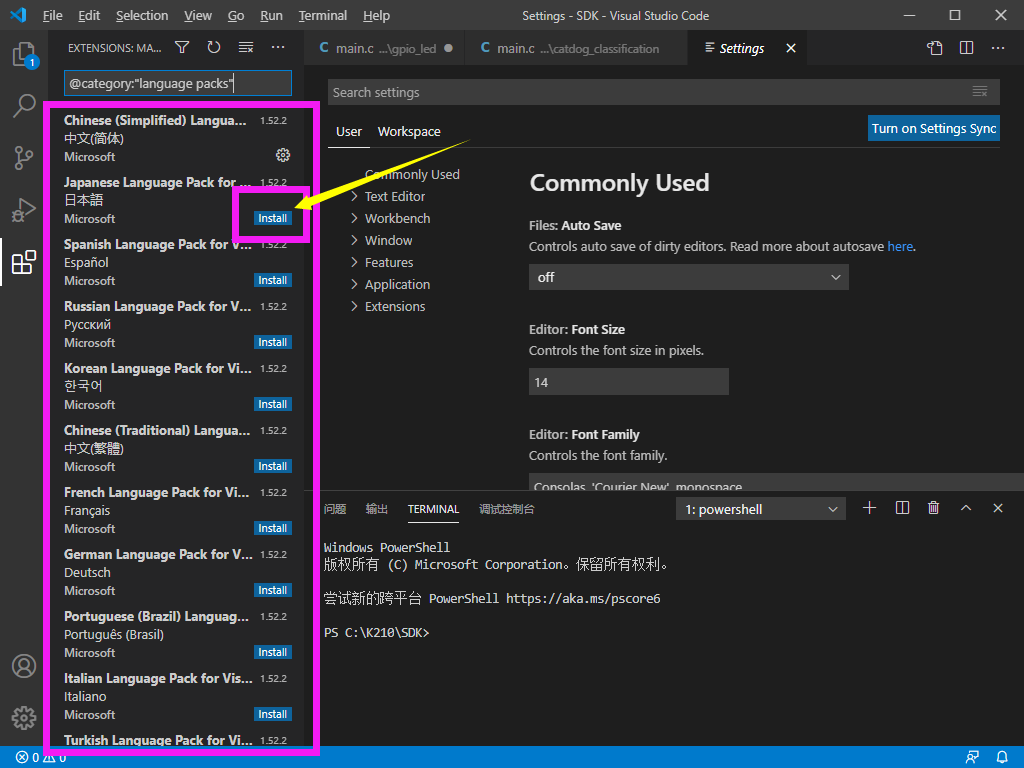The image size is (1024, 768).
Task: Install Spanish Language Pack
Action: (272, 280)
